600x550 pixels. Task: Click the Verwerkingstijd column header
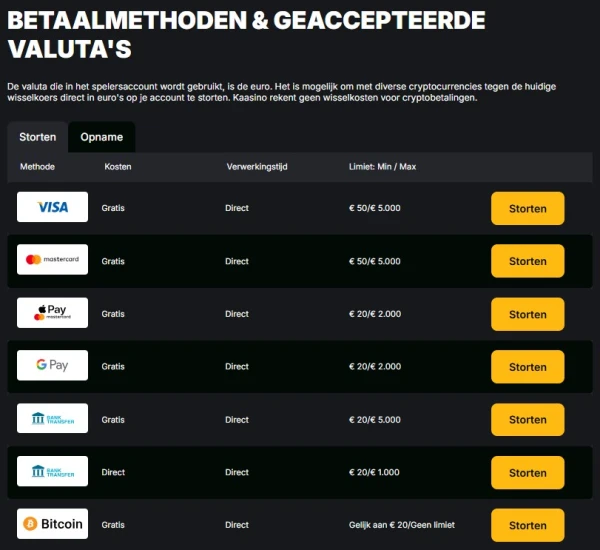click(x=257, y=166)
